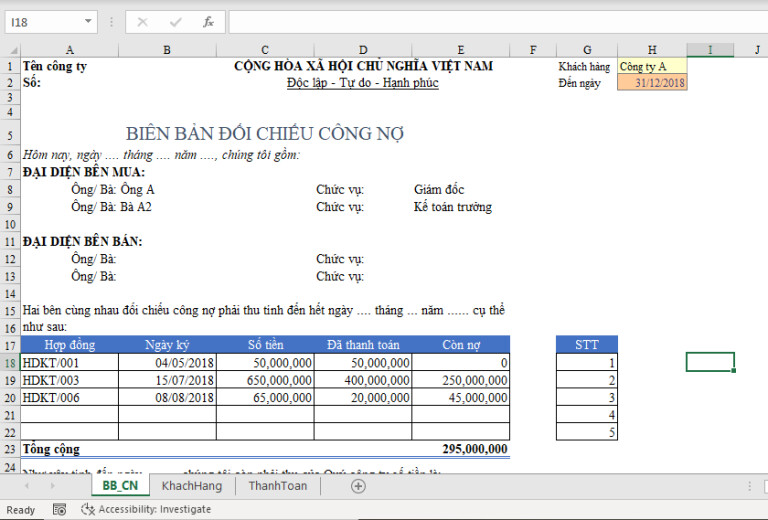Image resolution: width=768 pixels, height=520 pixels.
Task: Click the 'STT' table header
Action: [x=587, y=345]
